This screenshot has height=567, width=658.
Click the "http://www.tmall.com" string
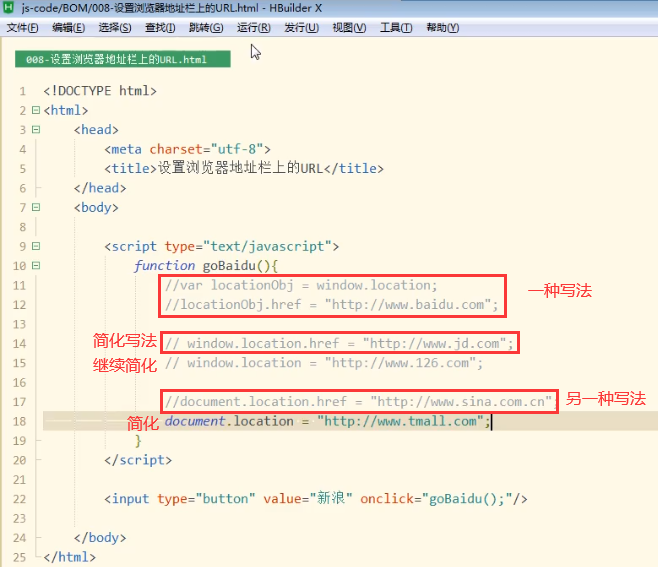pyautogui.click(x=400, y=421)
